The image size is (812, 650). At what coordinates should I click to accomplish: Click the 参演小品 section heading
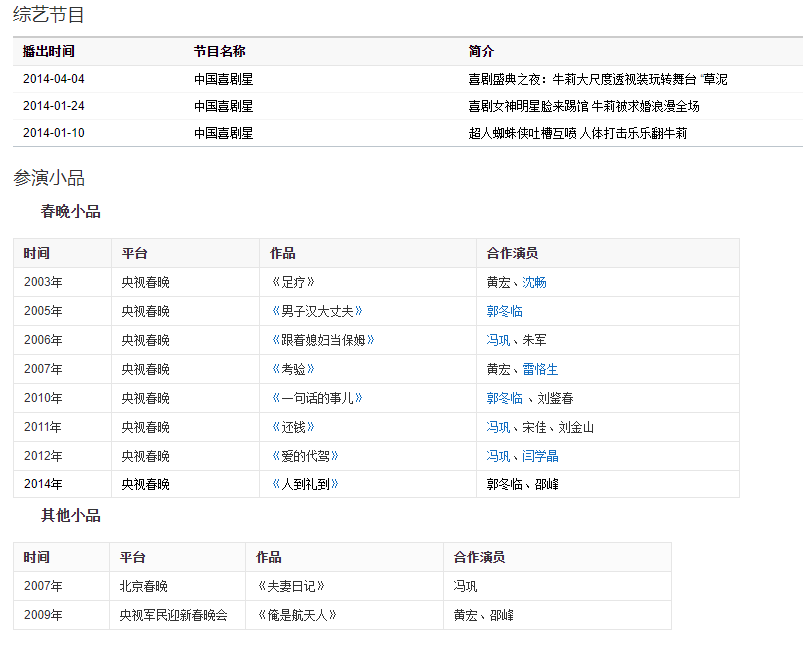click(49, 178)
